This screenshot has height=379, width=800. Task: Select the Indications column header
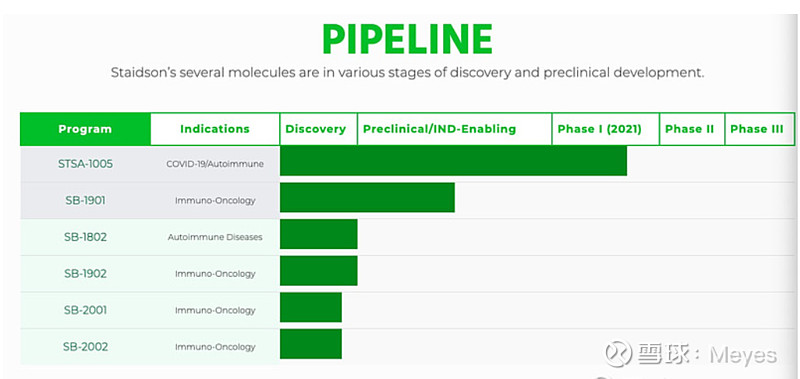click(215, 129)
